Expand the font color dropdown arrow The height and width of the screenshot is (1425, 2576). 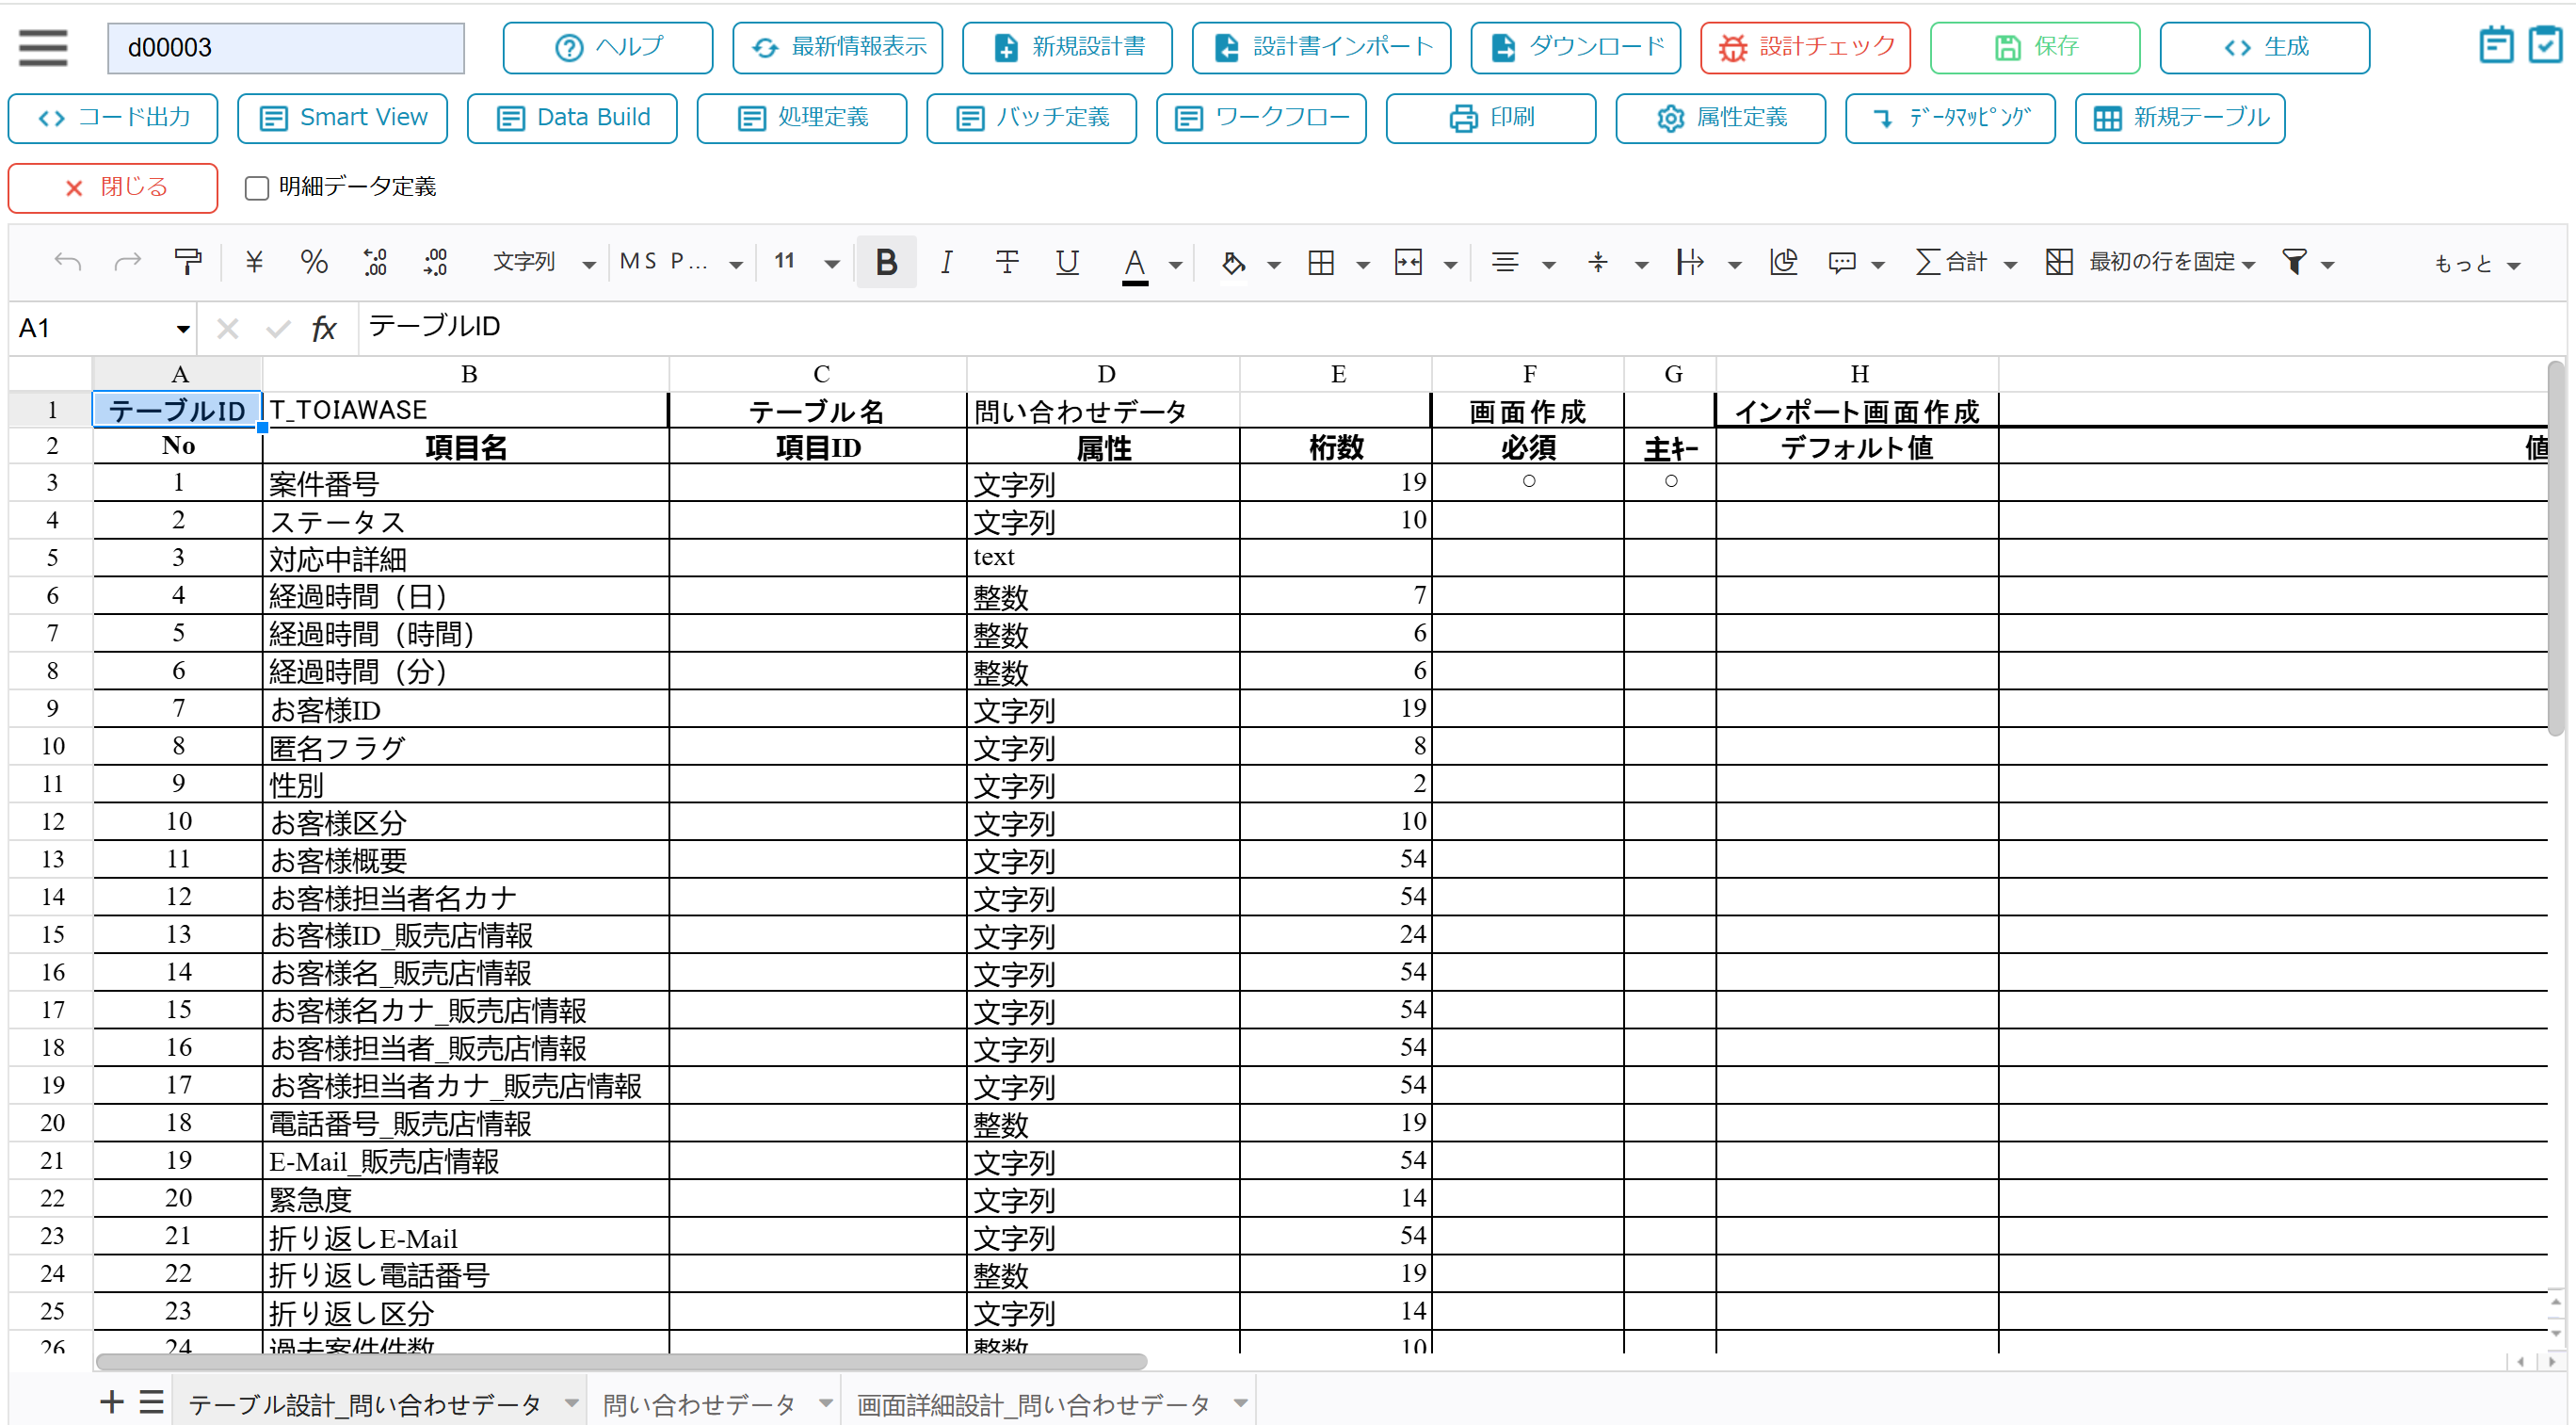pyautogui.click(x=1176, y=265)
